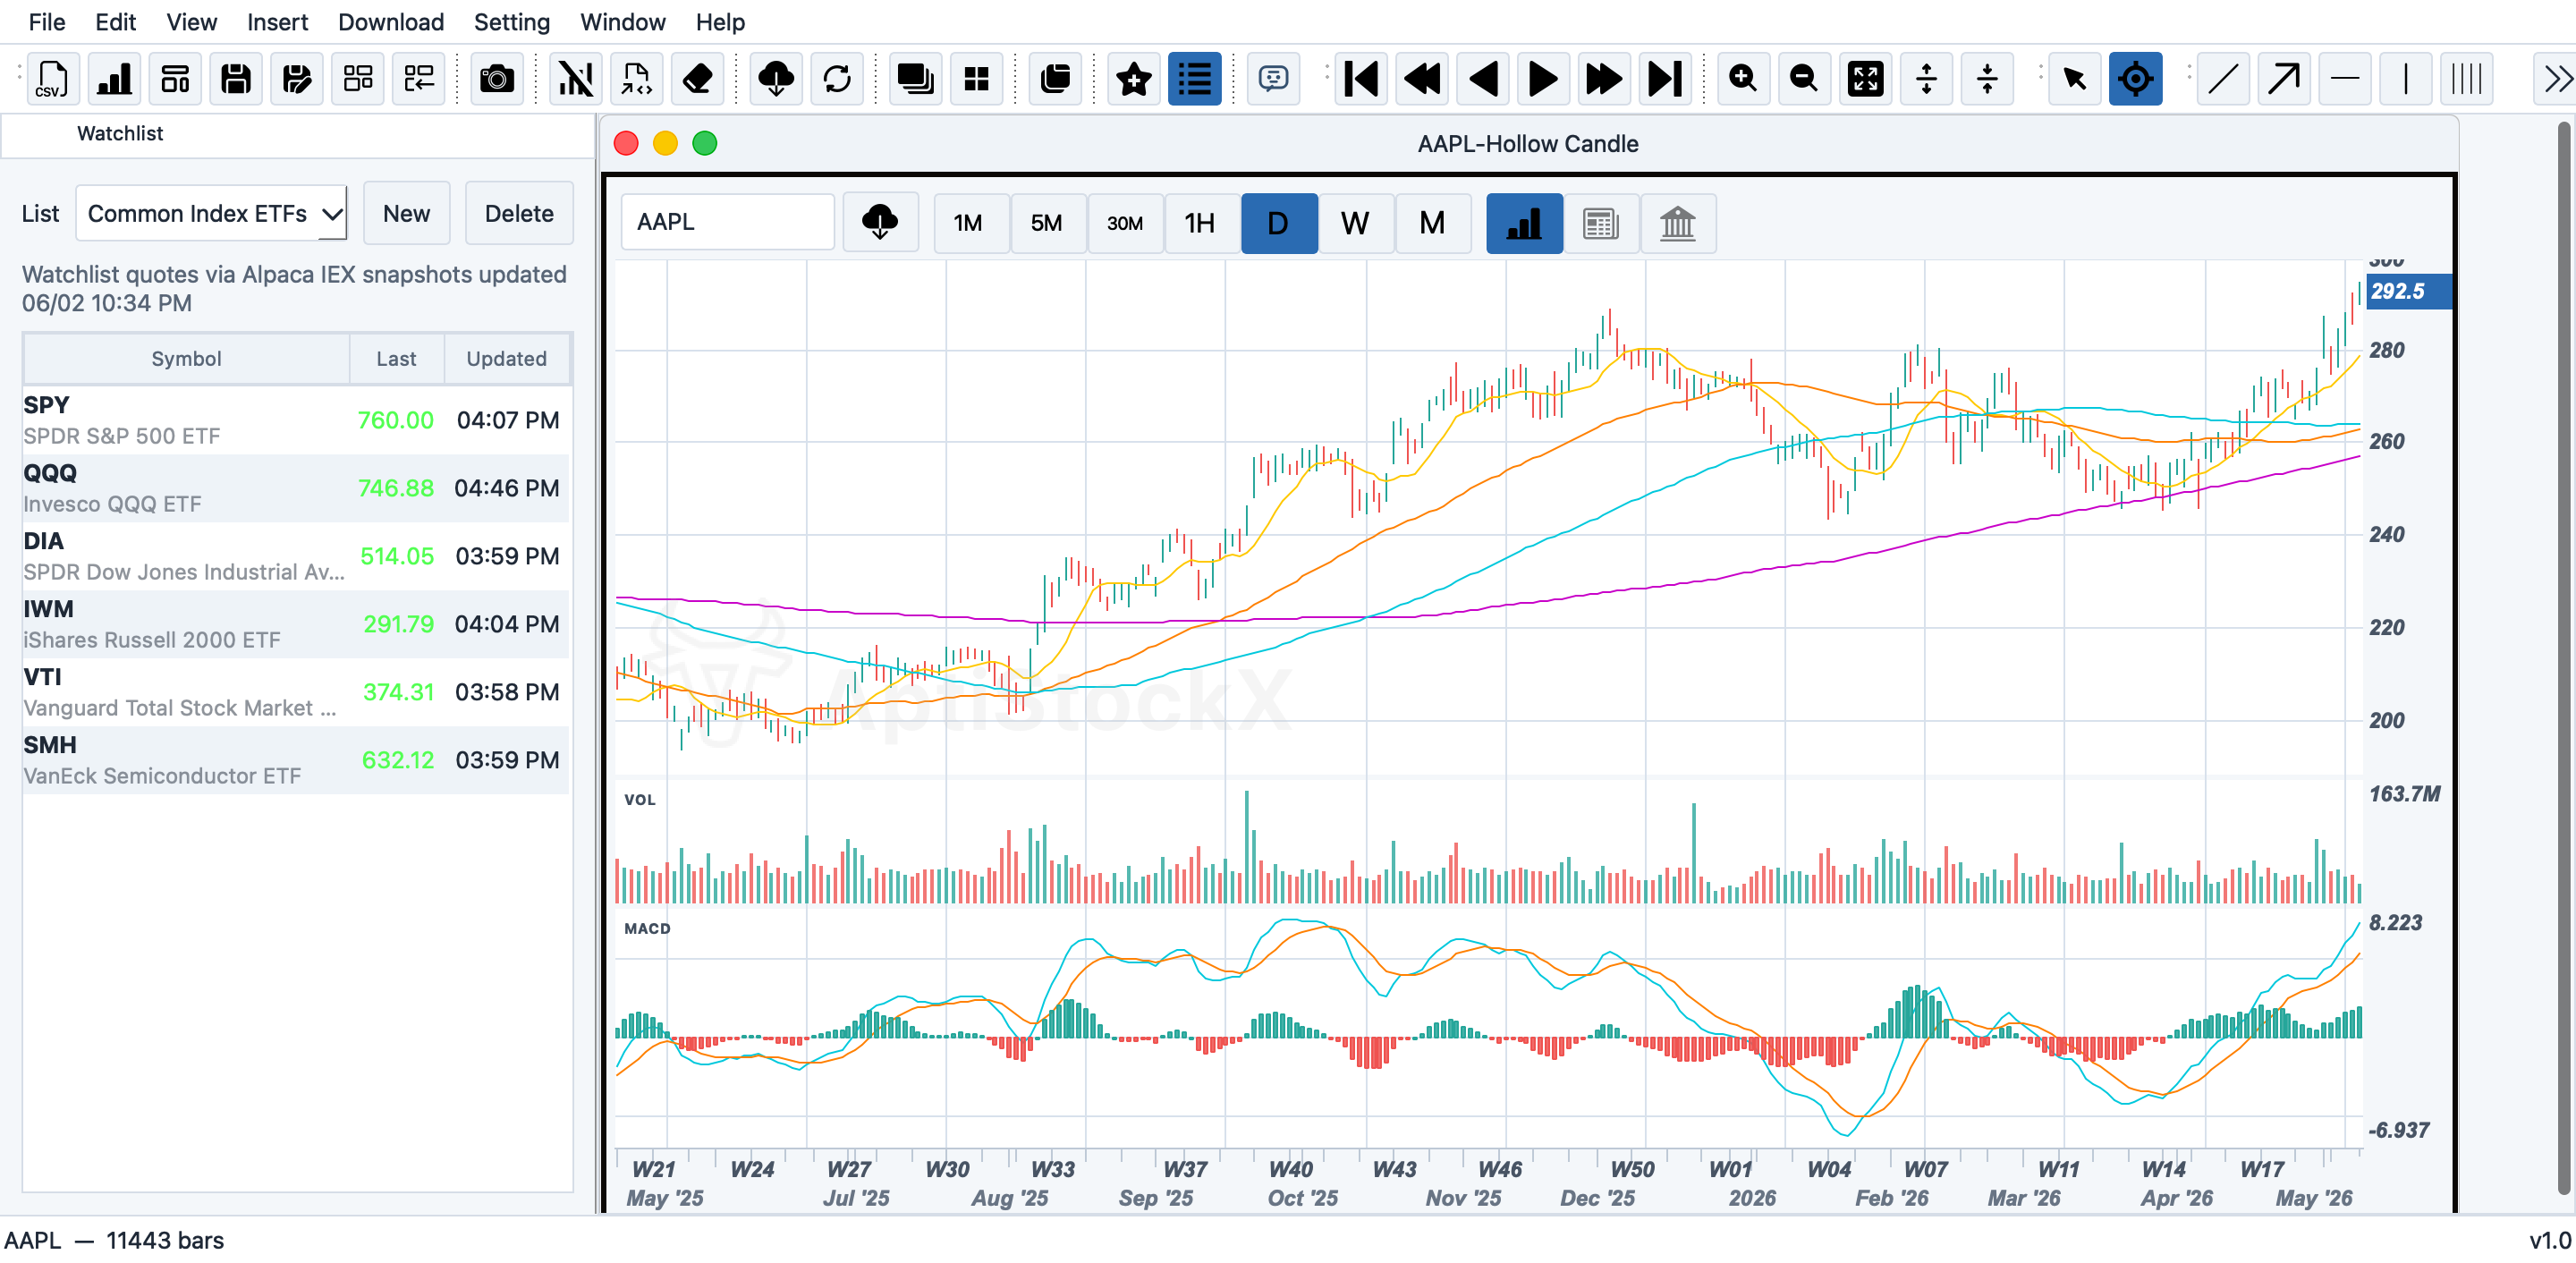Click the zoom in magnifier
Viewport: 2576px width, 1263px height.
click(x=1743, y=78)
